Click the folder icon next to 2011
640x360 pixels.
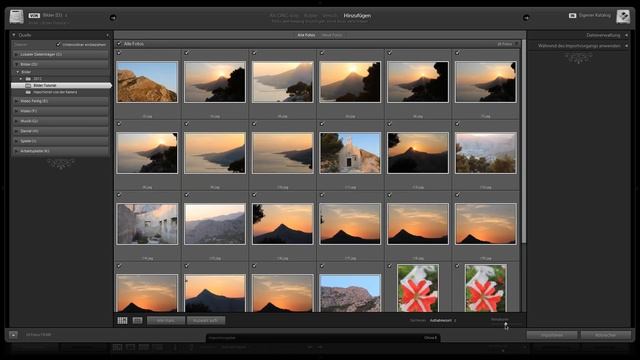point(28,78)
